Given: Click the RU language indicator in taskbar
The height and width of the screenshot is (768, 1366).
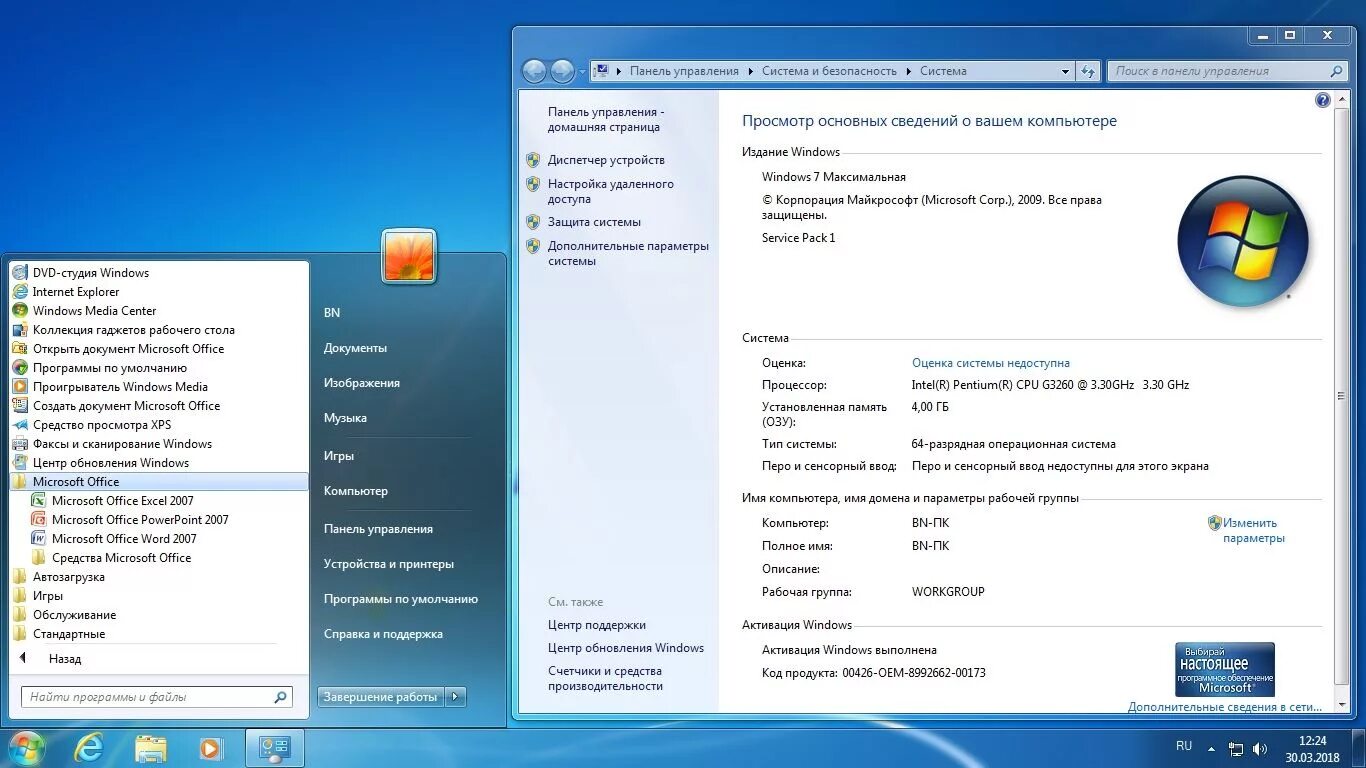Looking at the screenshot, I should click(1184, 746).
